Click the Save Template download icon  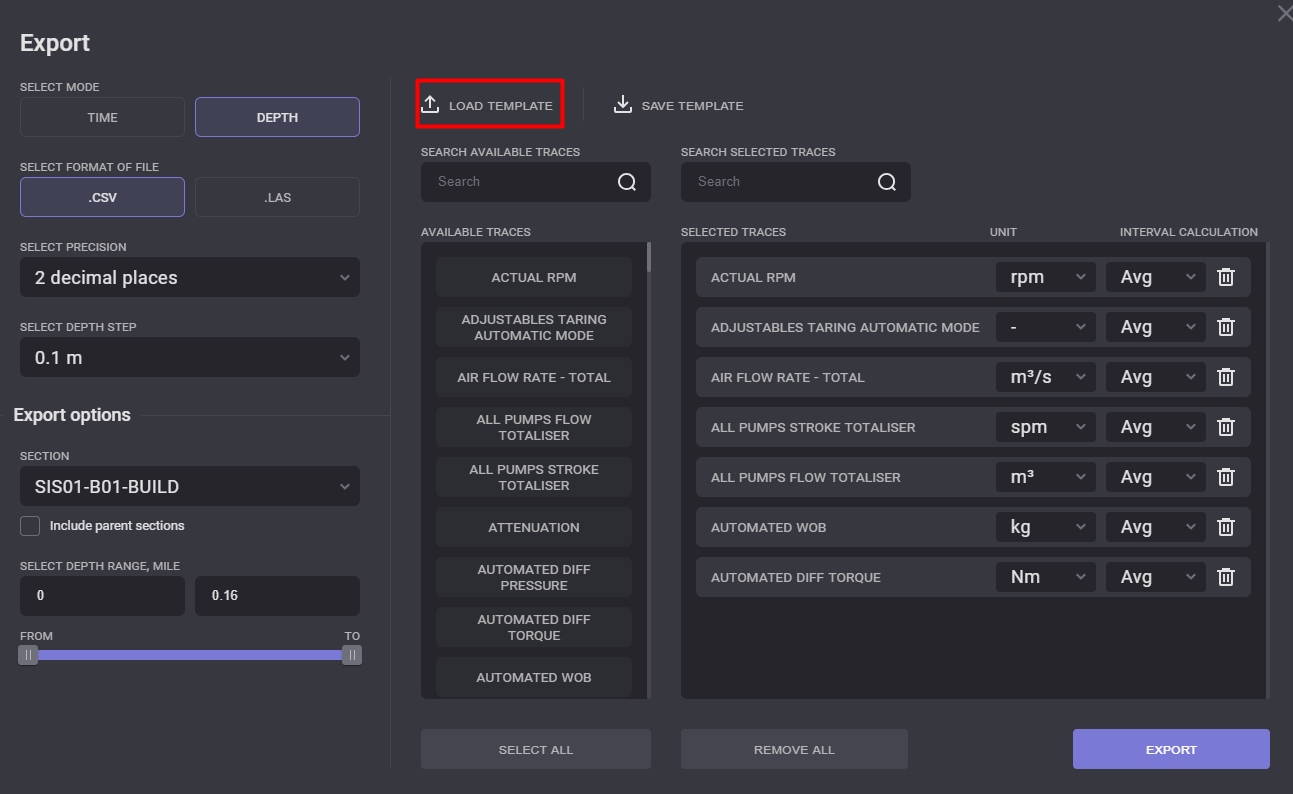[x=623, y=105]
